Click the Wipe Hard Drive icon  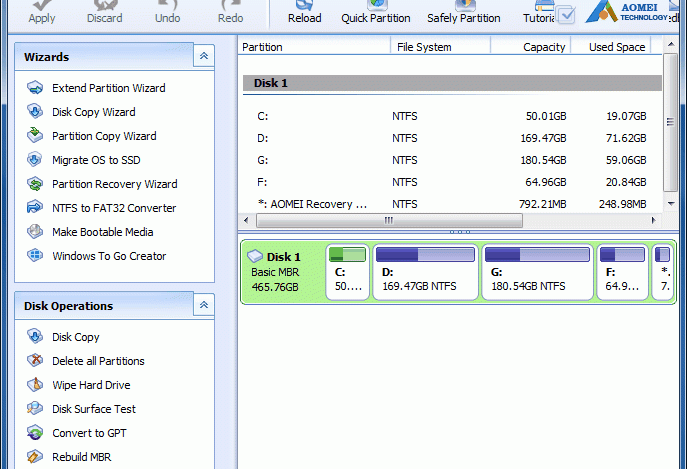[x=35, y=385]
